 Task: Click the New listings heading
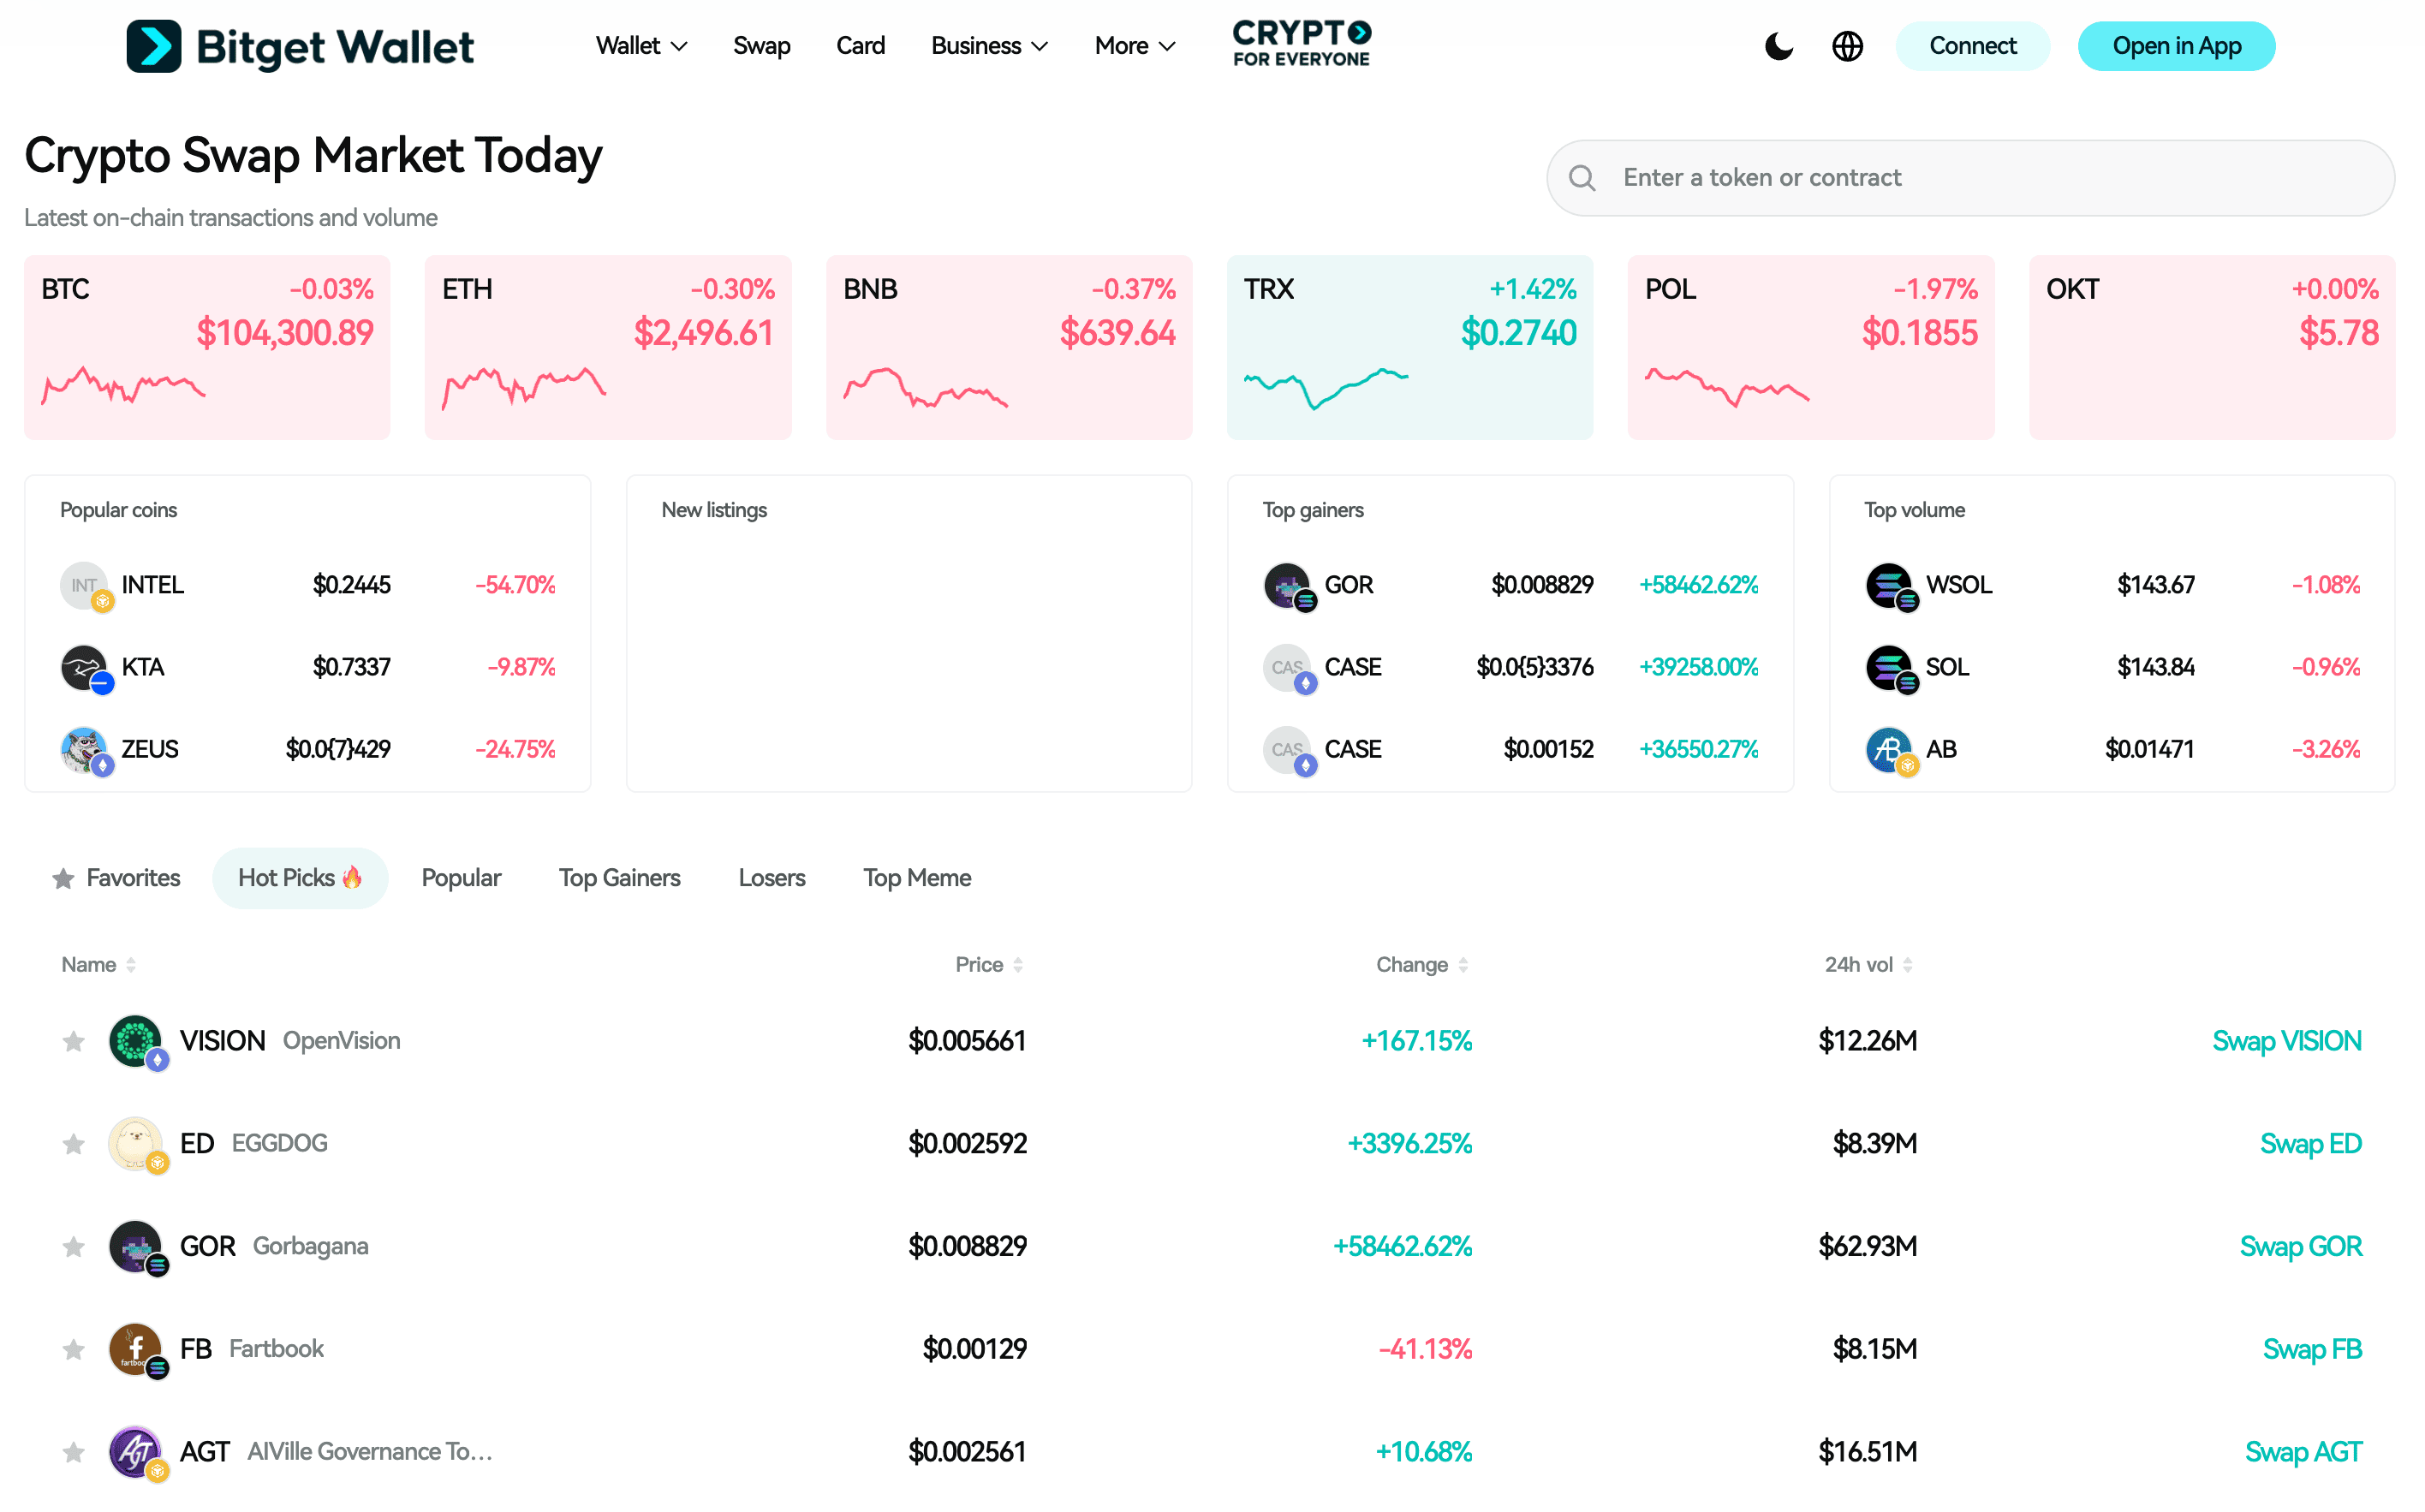714,510
